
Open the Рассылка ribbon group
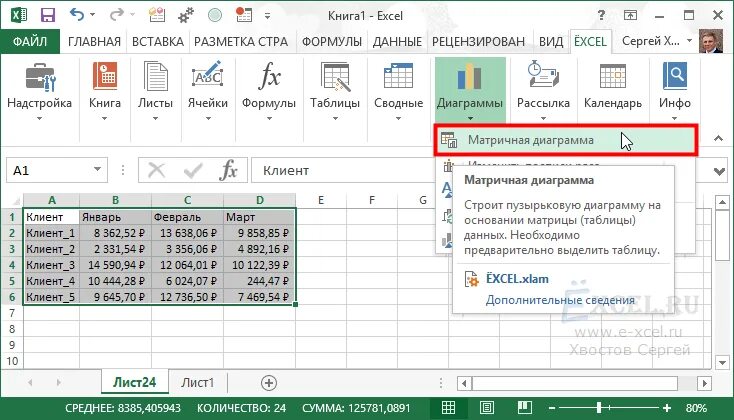543,91
